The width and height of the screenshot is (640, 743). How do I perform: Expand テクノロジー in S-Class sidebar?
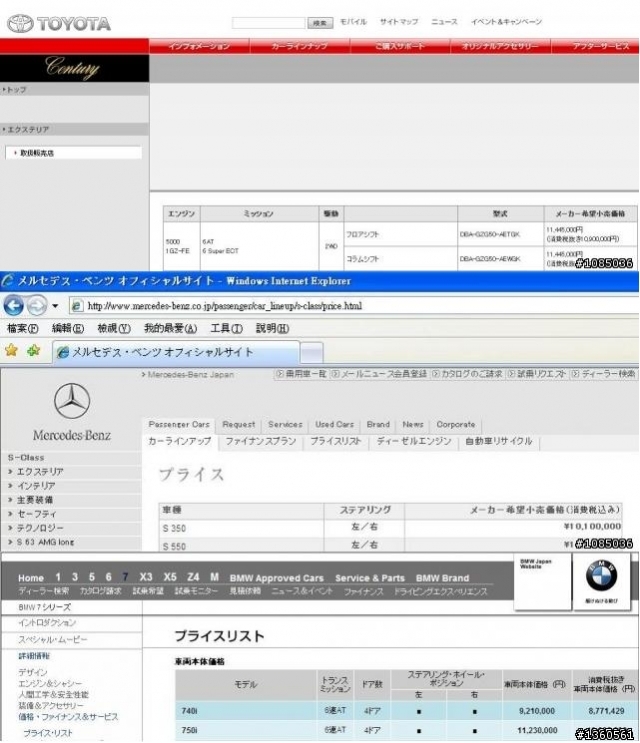pyautogui.click(x=40, y=528)
